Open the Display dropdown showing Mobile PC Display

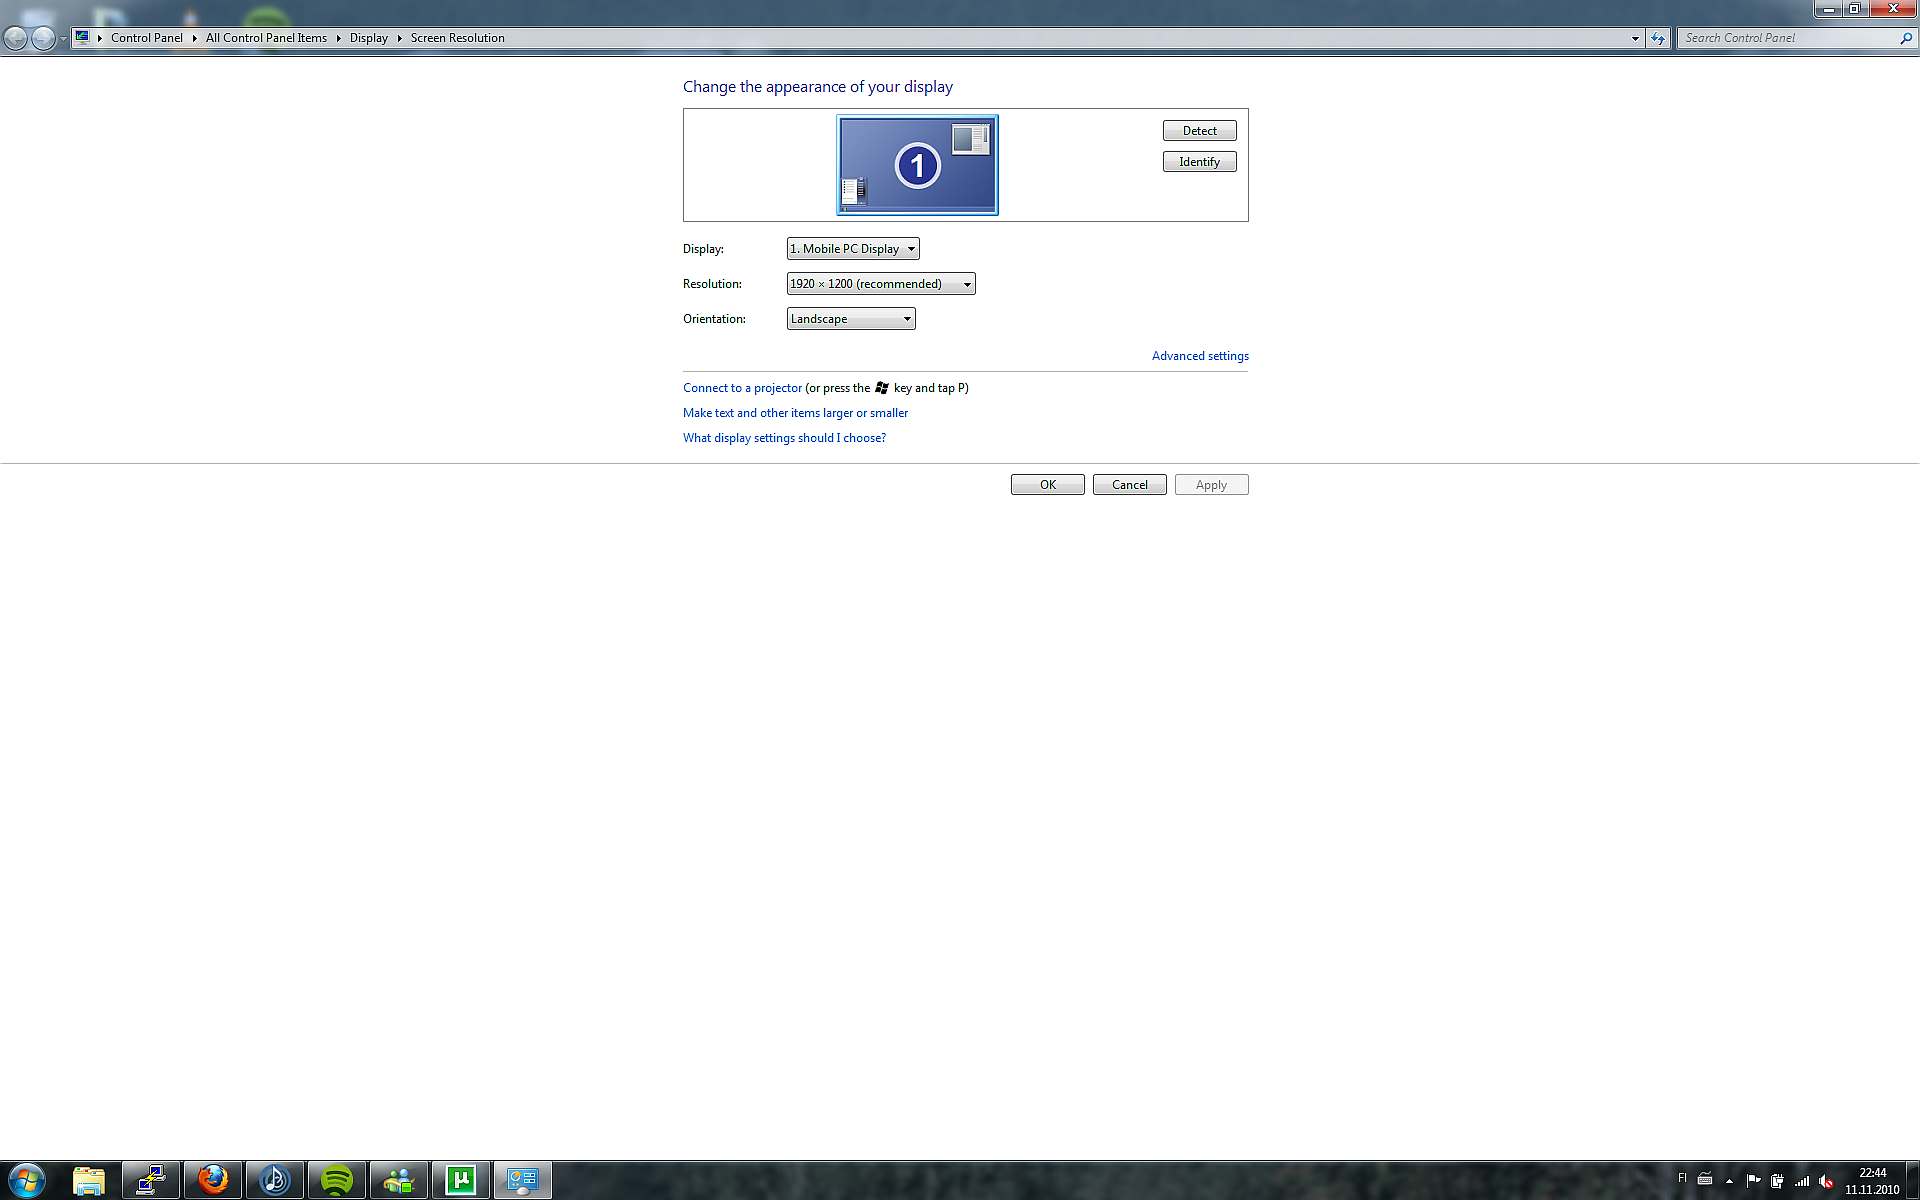pyautogui.click(x=852, y=249)
